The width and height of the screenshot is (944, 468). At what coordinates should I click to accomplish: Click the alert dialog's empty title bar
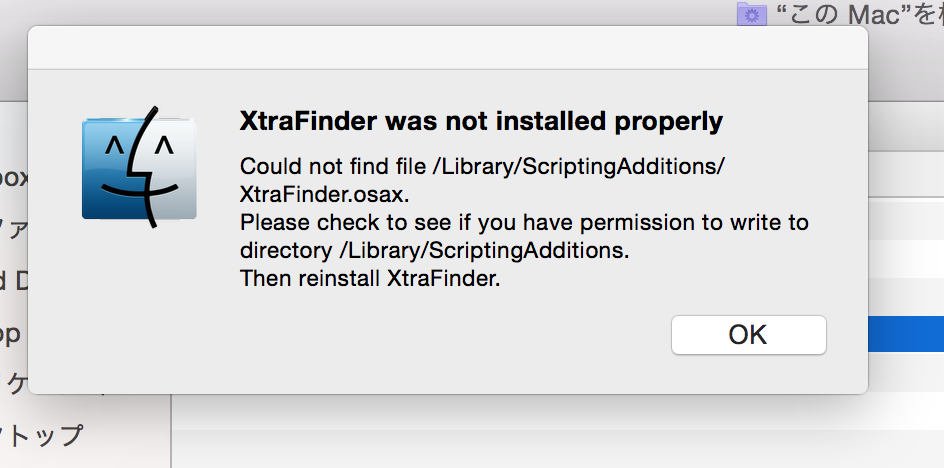pos(447,48)
